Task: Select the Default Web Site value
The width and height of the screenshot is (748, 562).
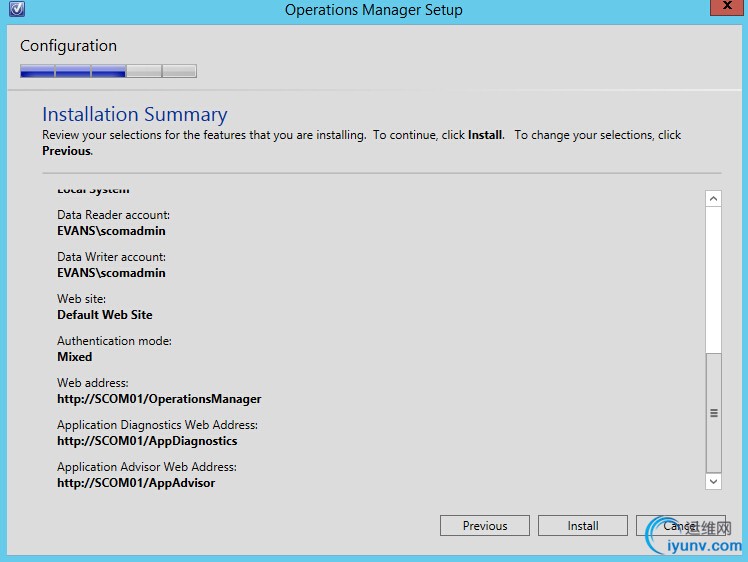Action: 104,315
